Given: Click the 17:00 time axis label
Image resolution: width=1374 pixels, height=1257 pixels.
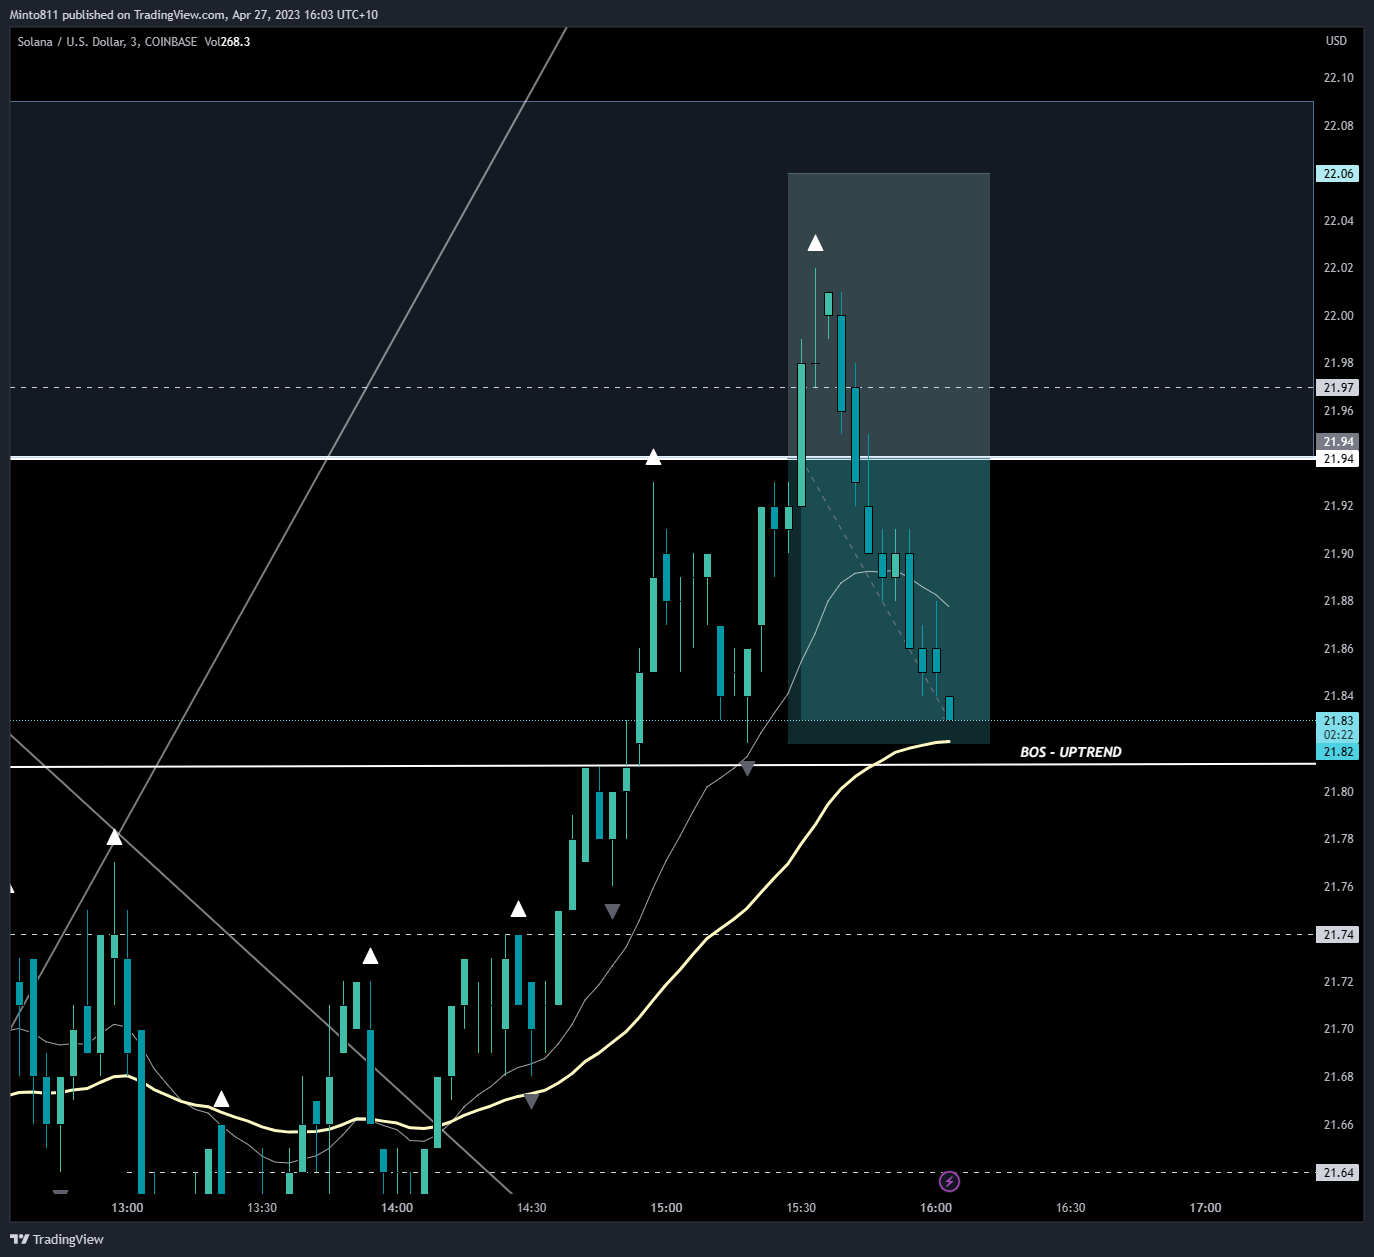Looking at the screenshot, I should coord(1206,1208).
